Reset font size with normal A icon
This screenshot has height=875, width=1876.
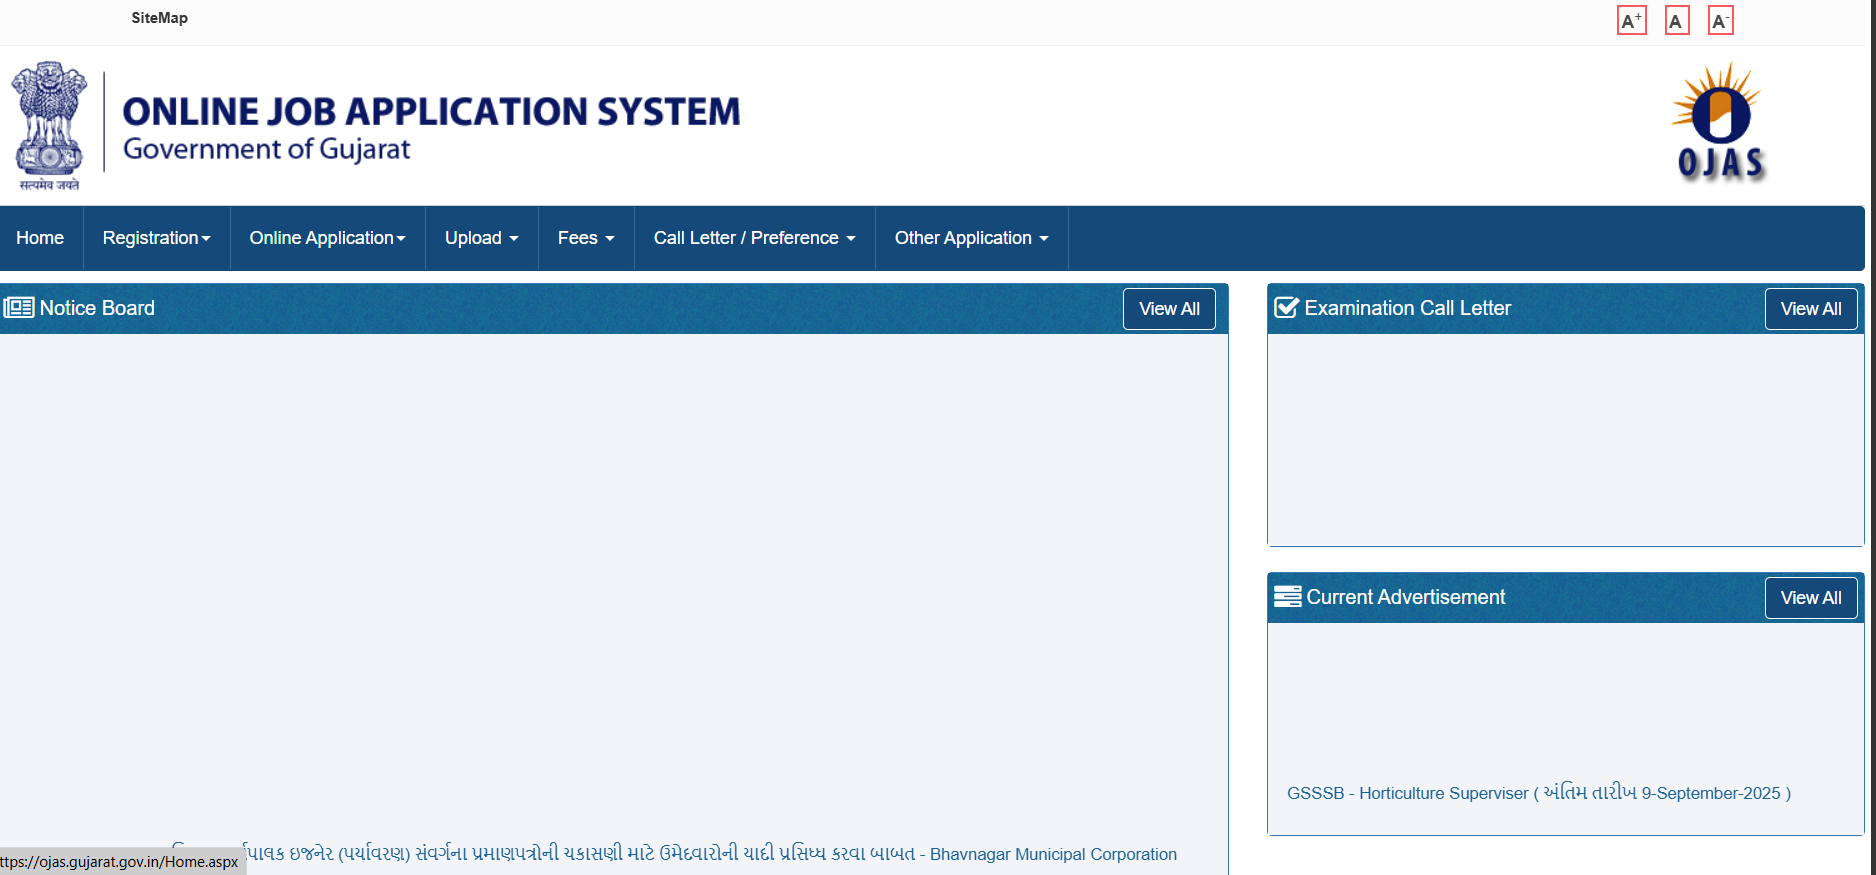point(1676,20)
